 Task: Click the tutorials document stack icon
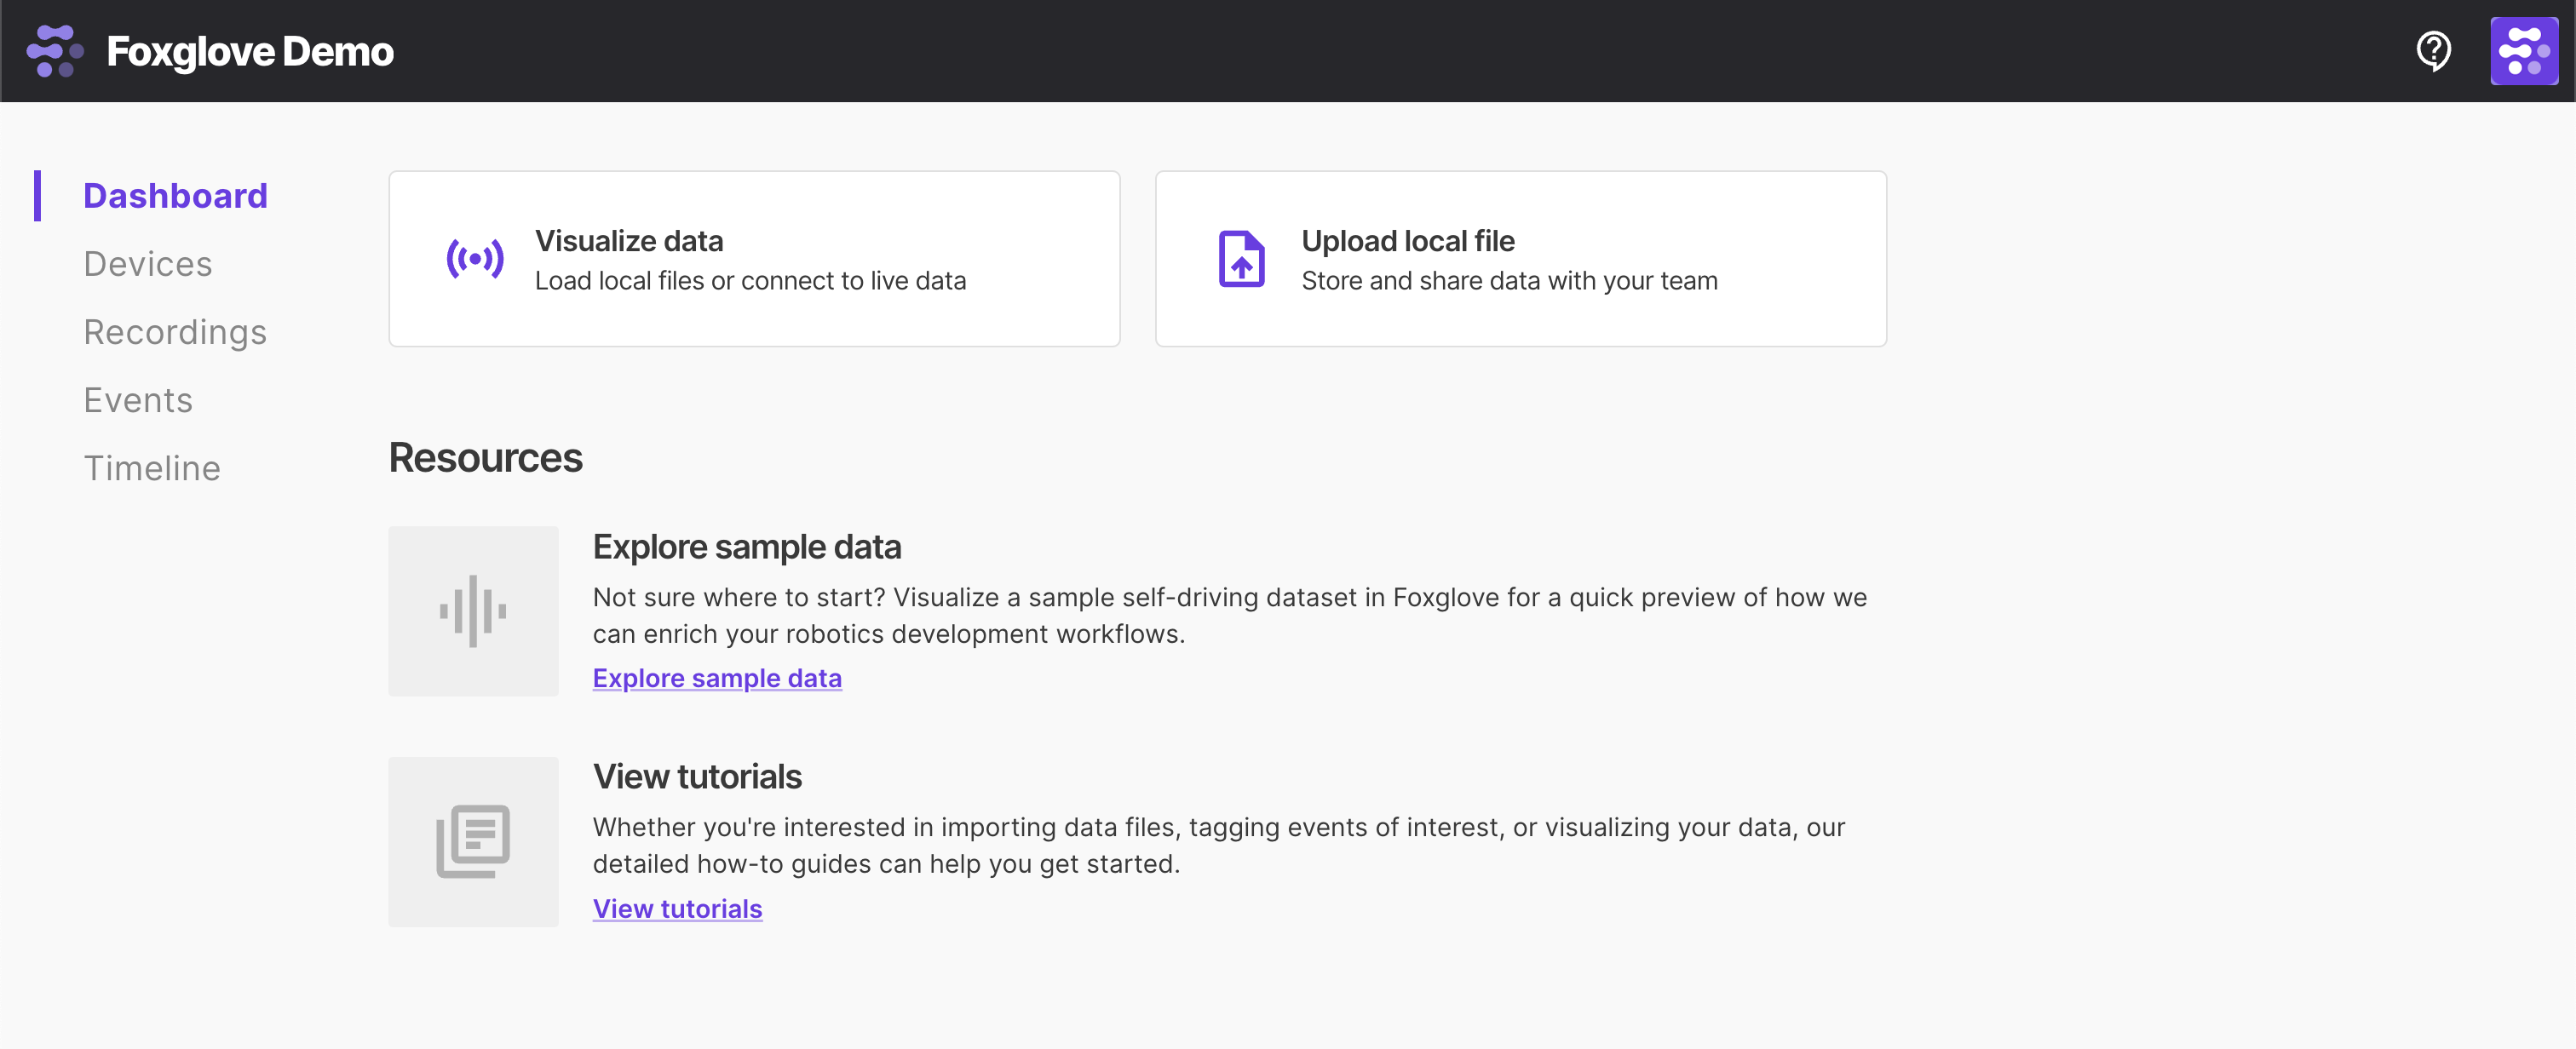473,841
